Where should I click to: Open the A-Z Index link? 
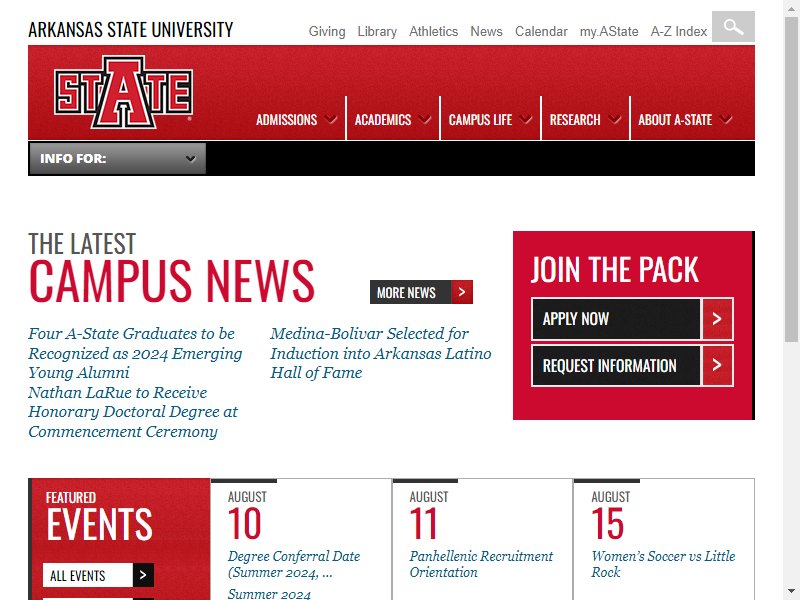[x=679, y=32]
